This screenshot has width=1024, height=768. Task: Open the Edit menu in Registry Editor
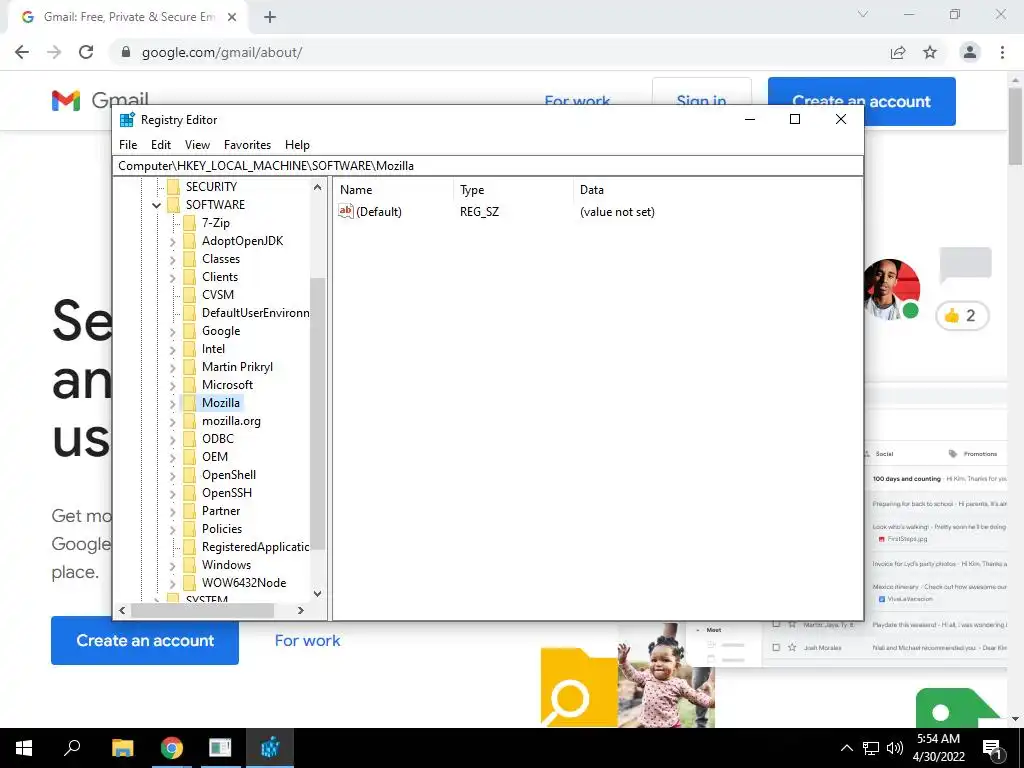pyautogui.click(x=161, y=145)
